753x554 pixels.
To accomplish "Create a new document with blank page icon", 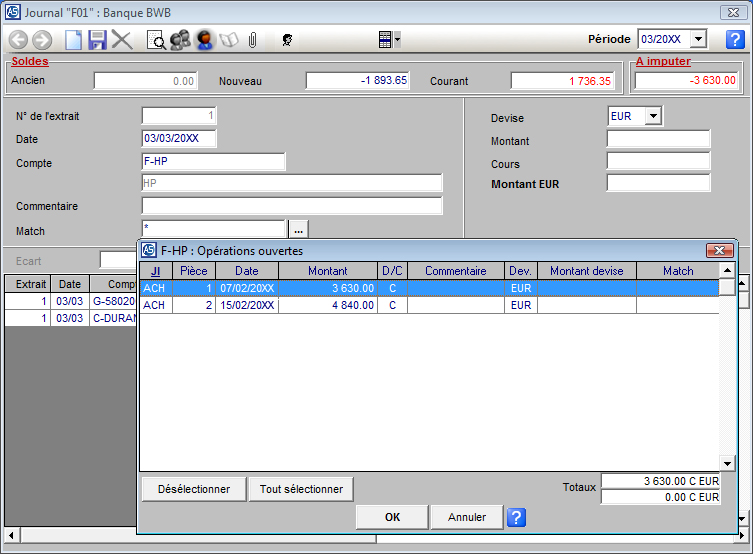I will pyautogui.click(x=73, y=40).
